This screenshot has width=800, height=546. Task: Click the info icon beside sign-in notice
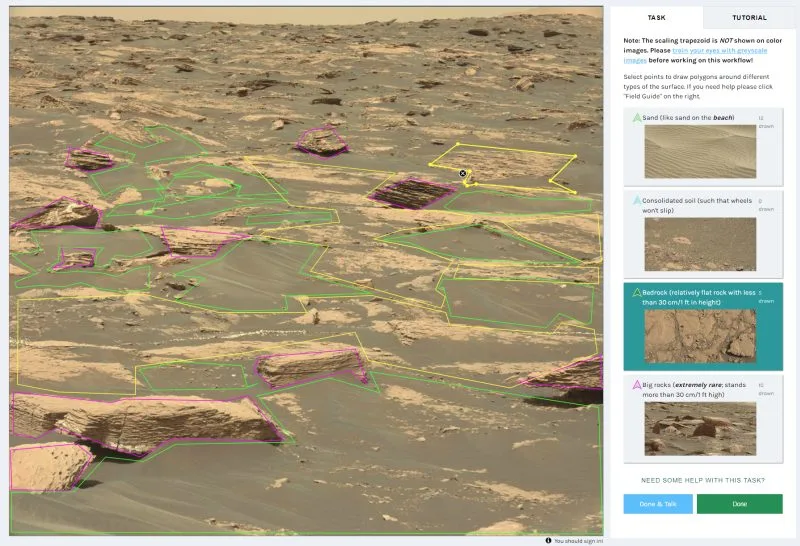pyautogui.click(x=549, y=541)
